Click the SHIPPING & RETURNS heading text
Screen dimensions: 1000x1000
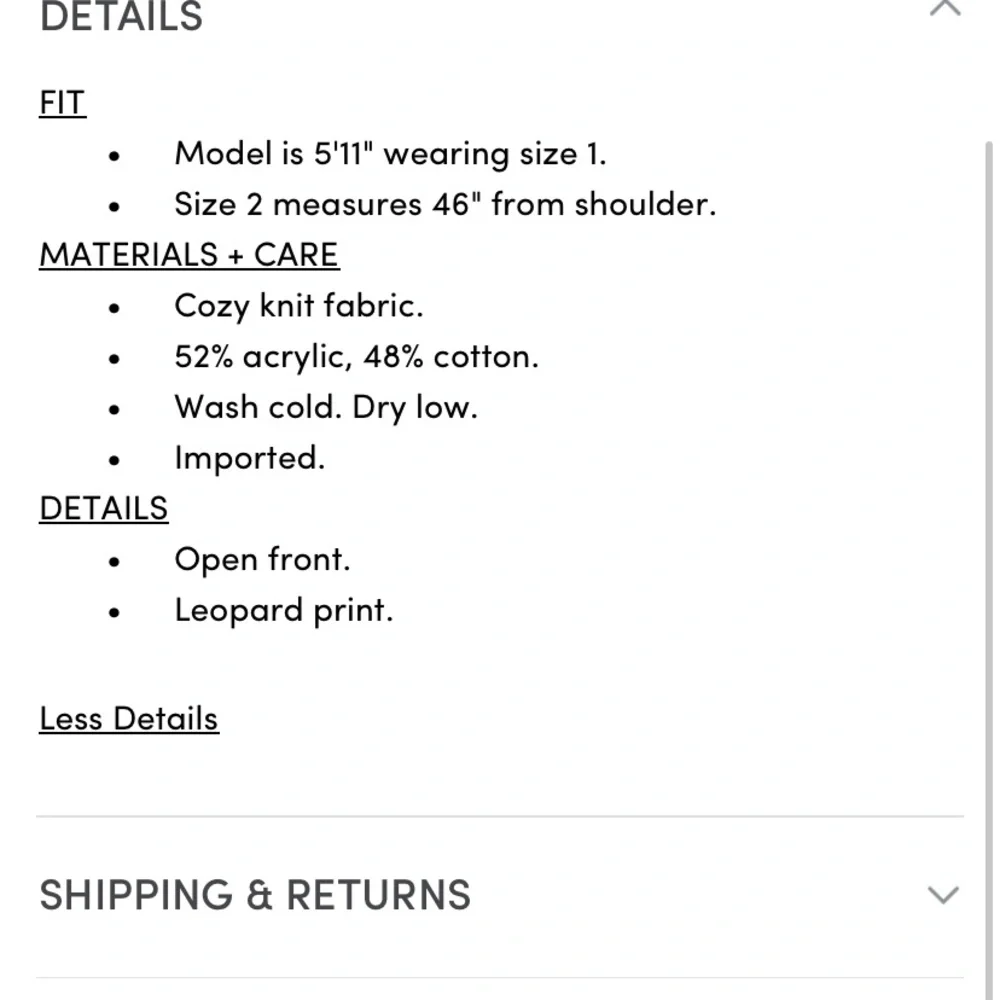[x=255, y=895]
